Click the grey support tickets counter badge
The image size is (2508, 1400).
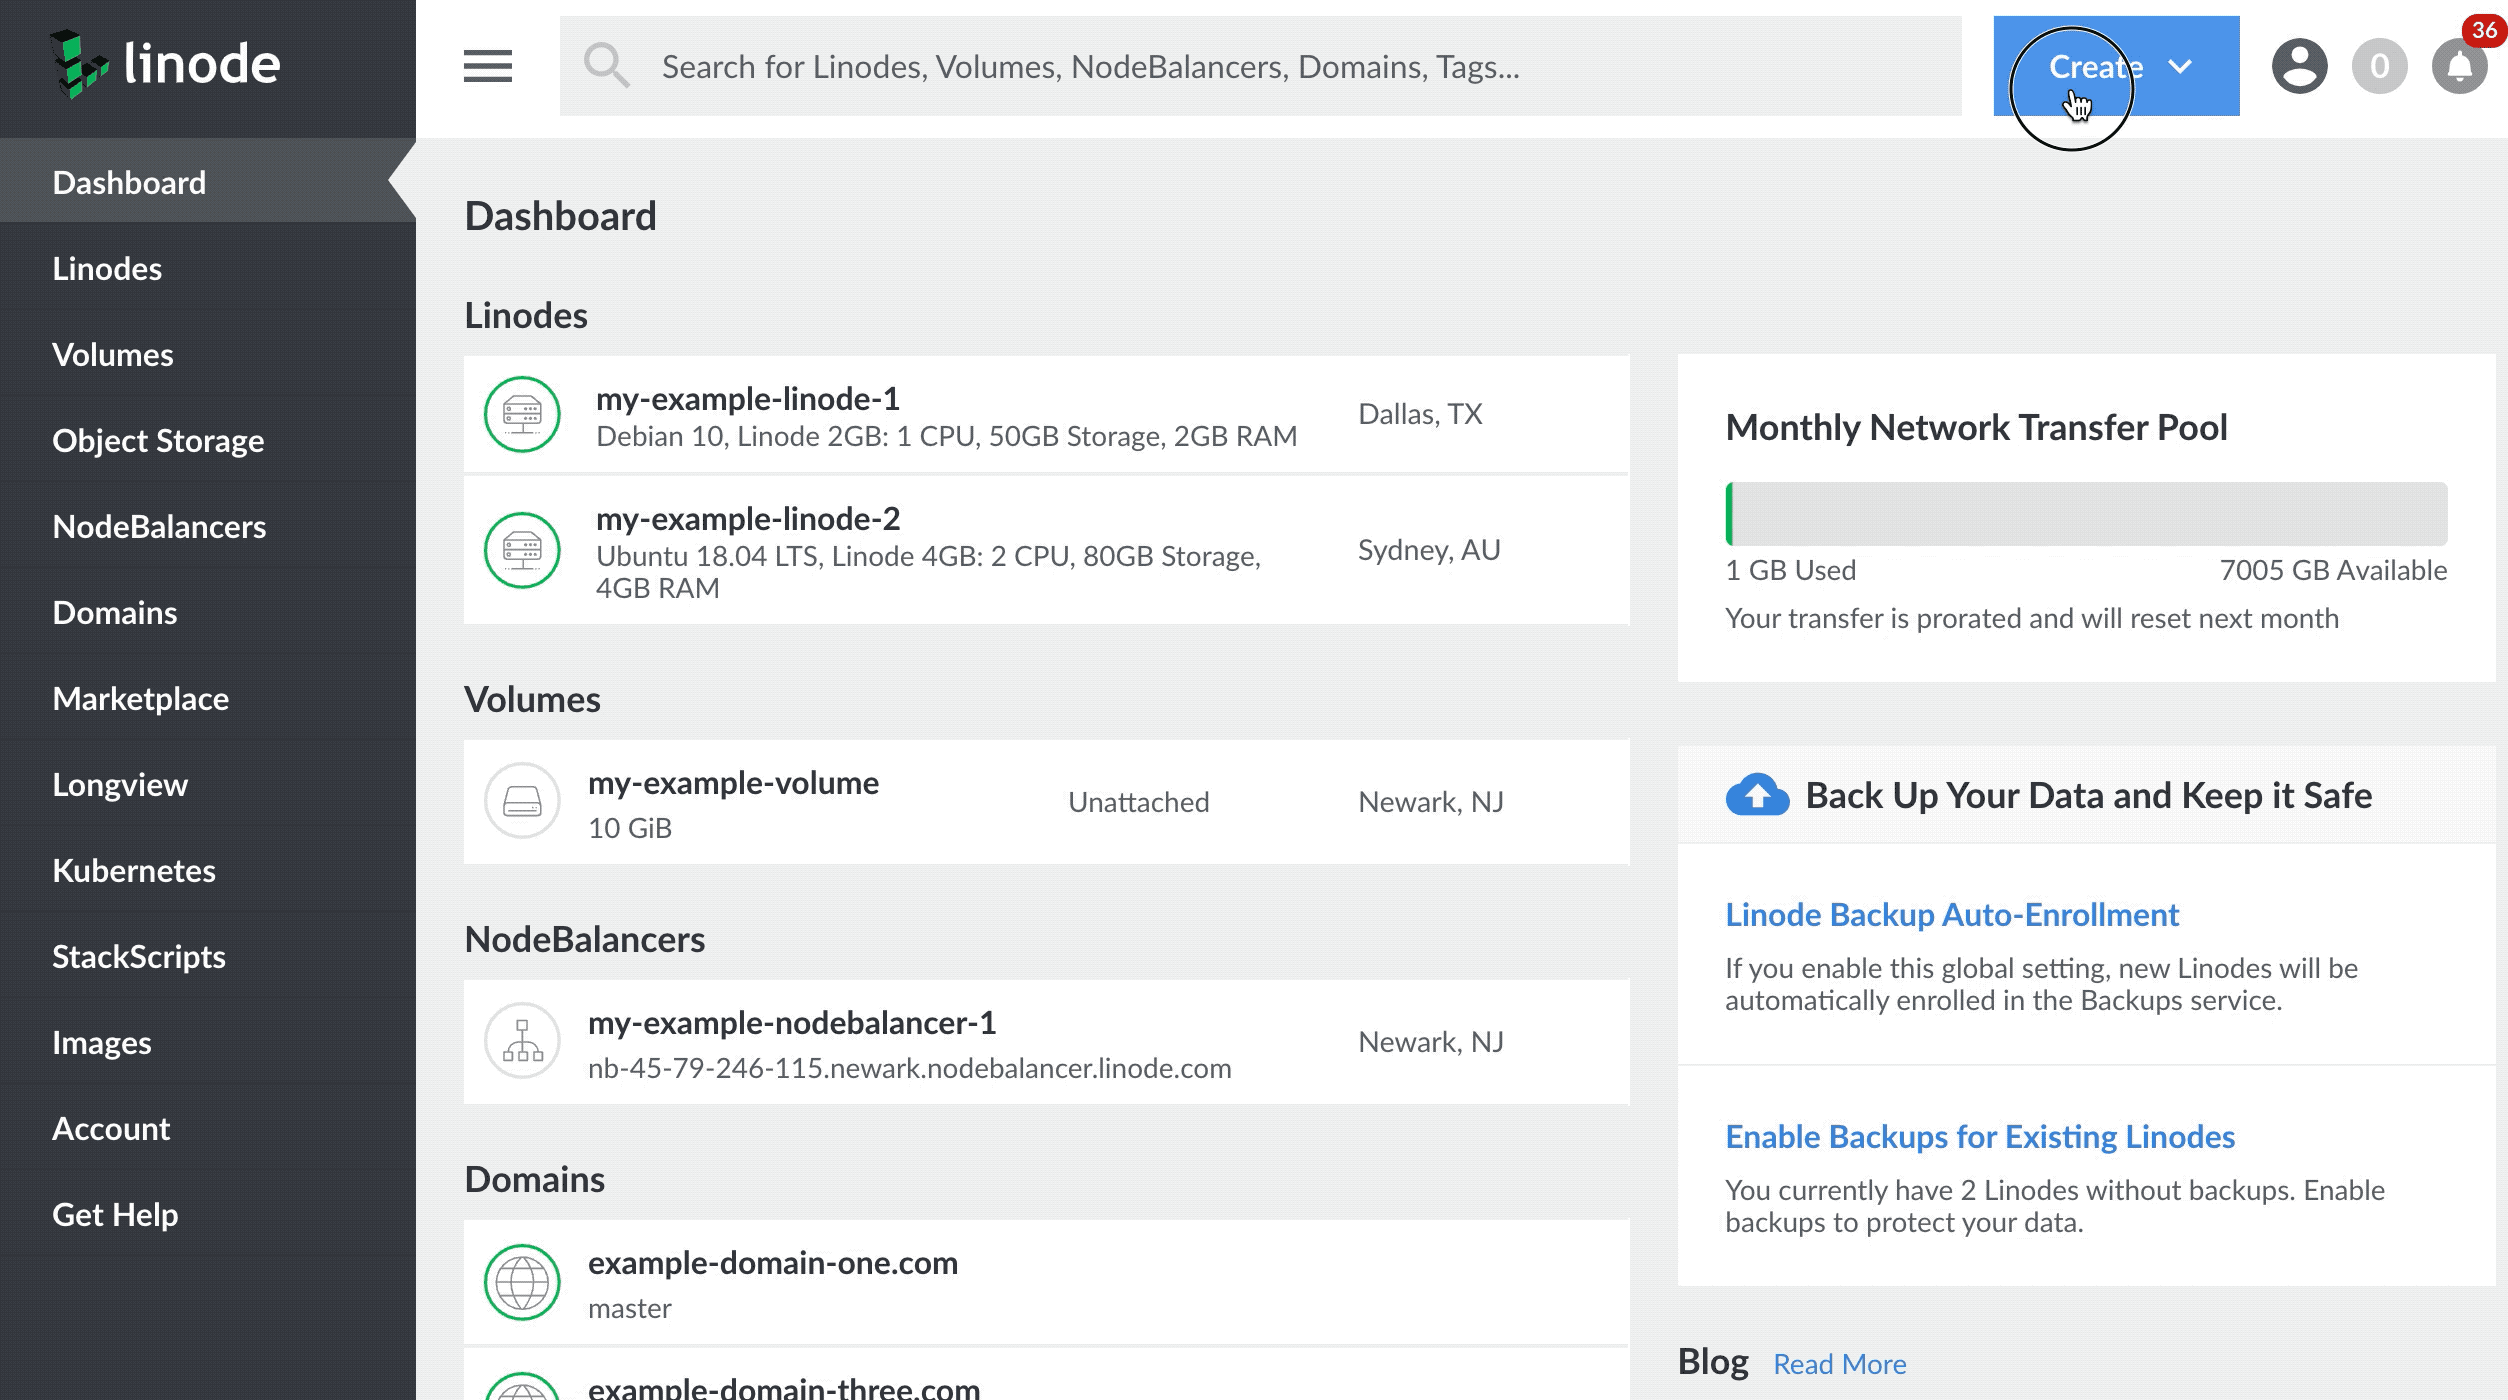click(x=2379, y=66)
